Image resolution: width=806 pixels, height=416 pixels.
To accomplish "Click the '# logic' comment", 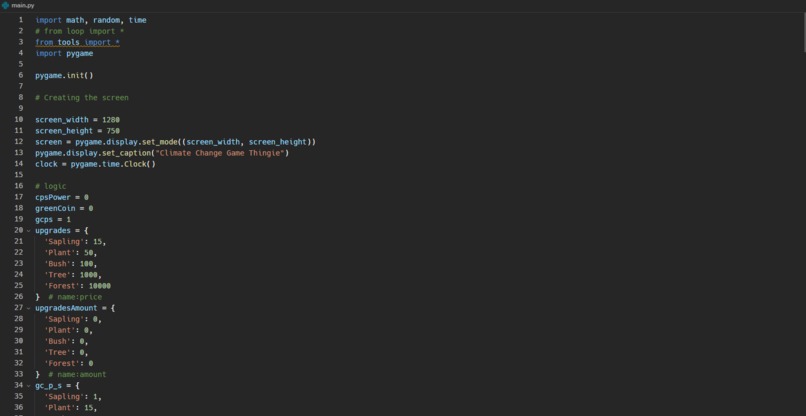I will click(x=51, y=186).
